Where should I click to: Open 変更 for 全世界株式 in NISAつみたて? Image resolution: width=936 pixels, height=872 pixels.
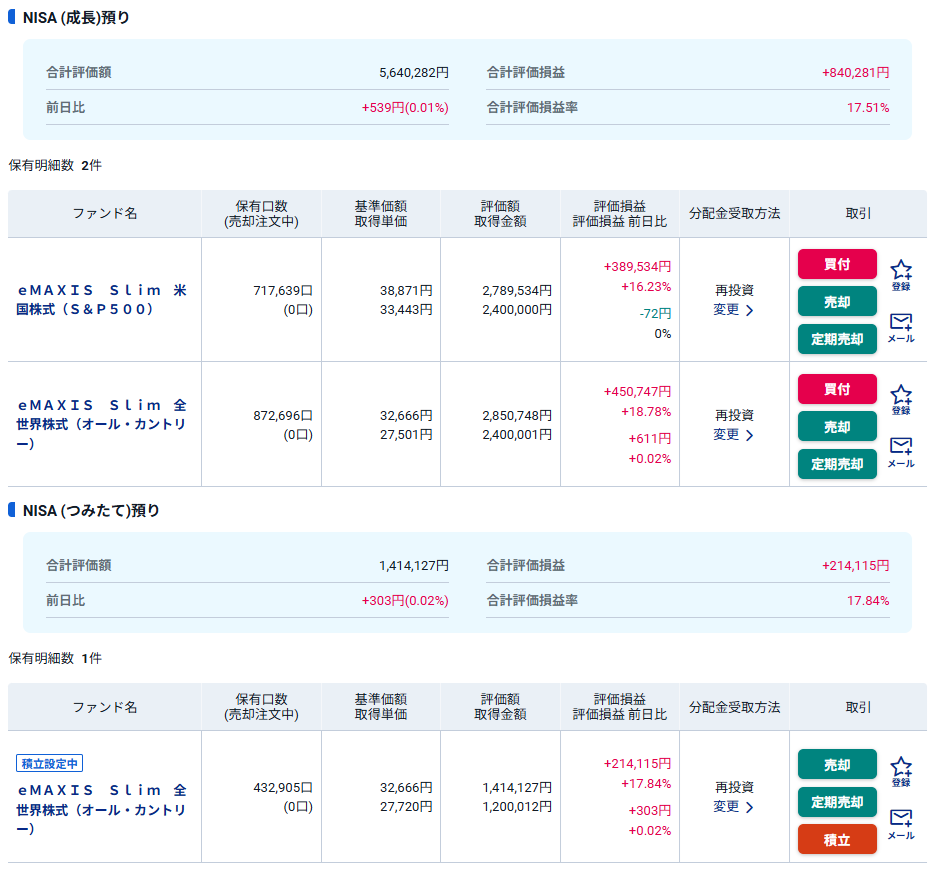point(733,807)
